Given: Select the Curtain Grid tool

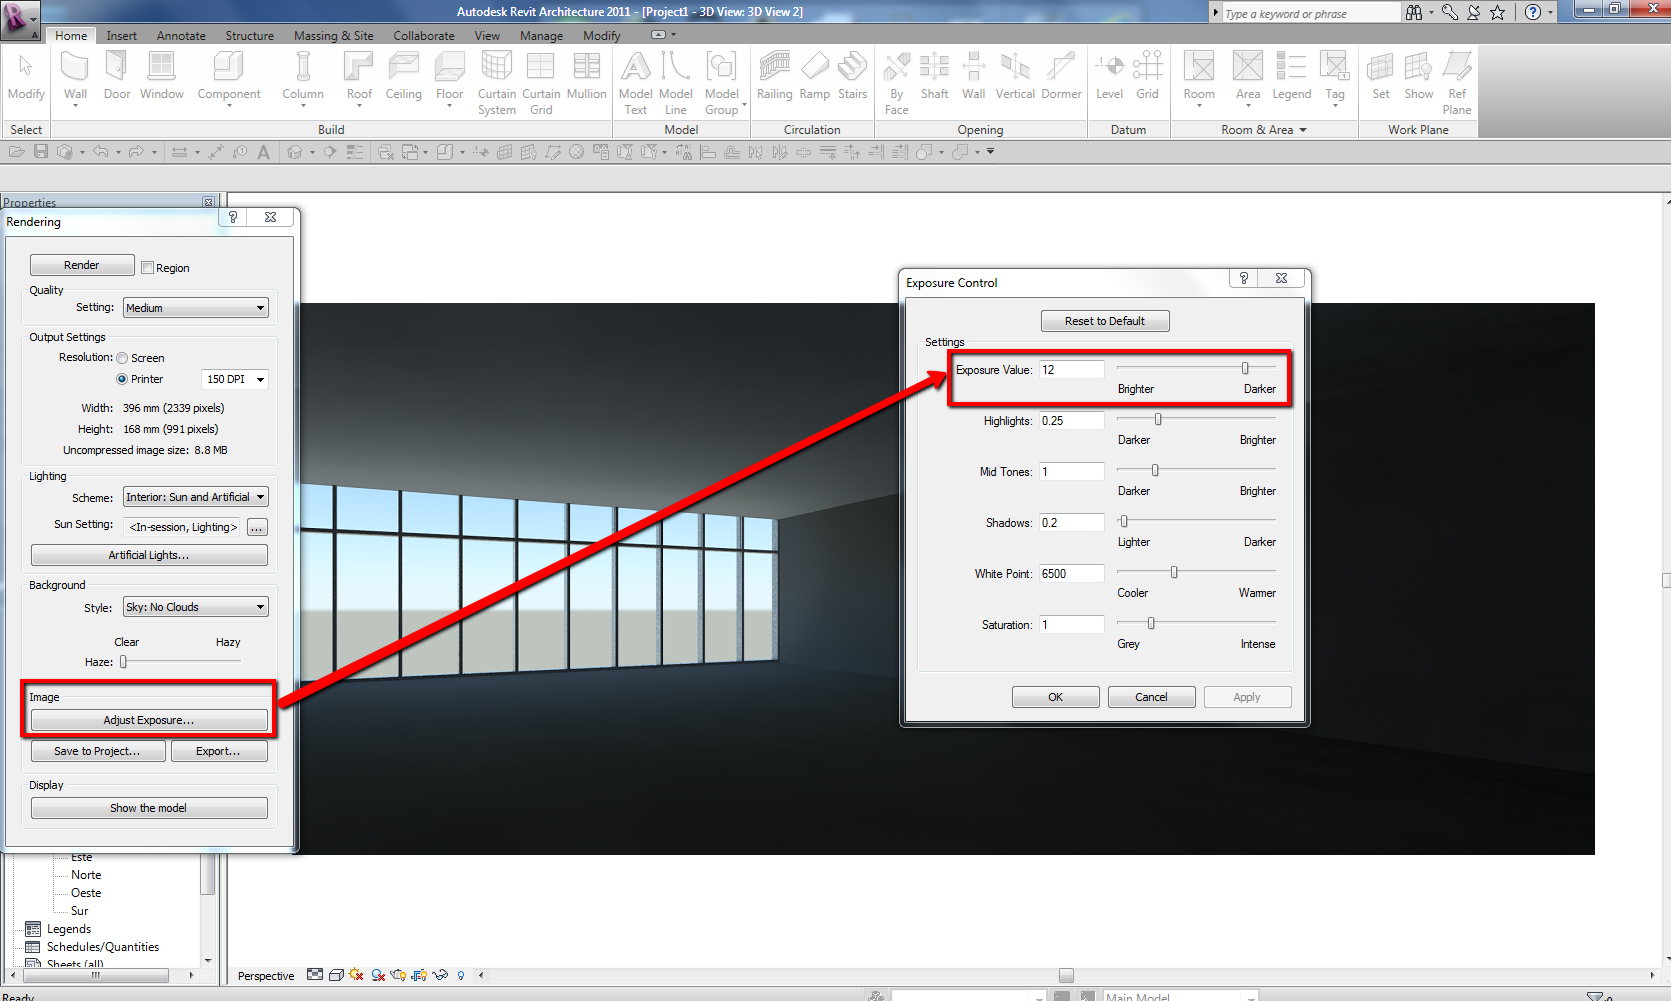Looking at the screenshot, I should pos(541,83).
